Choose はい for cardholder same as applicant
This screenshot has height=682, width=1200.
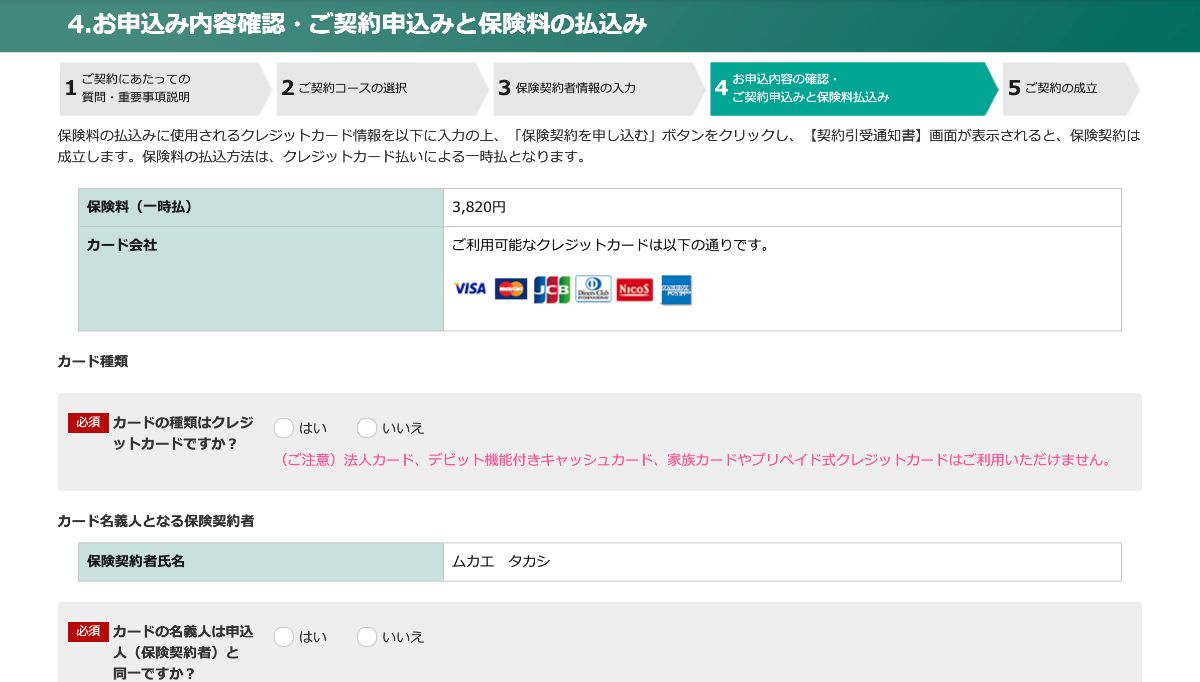click(284, 637)
